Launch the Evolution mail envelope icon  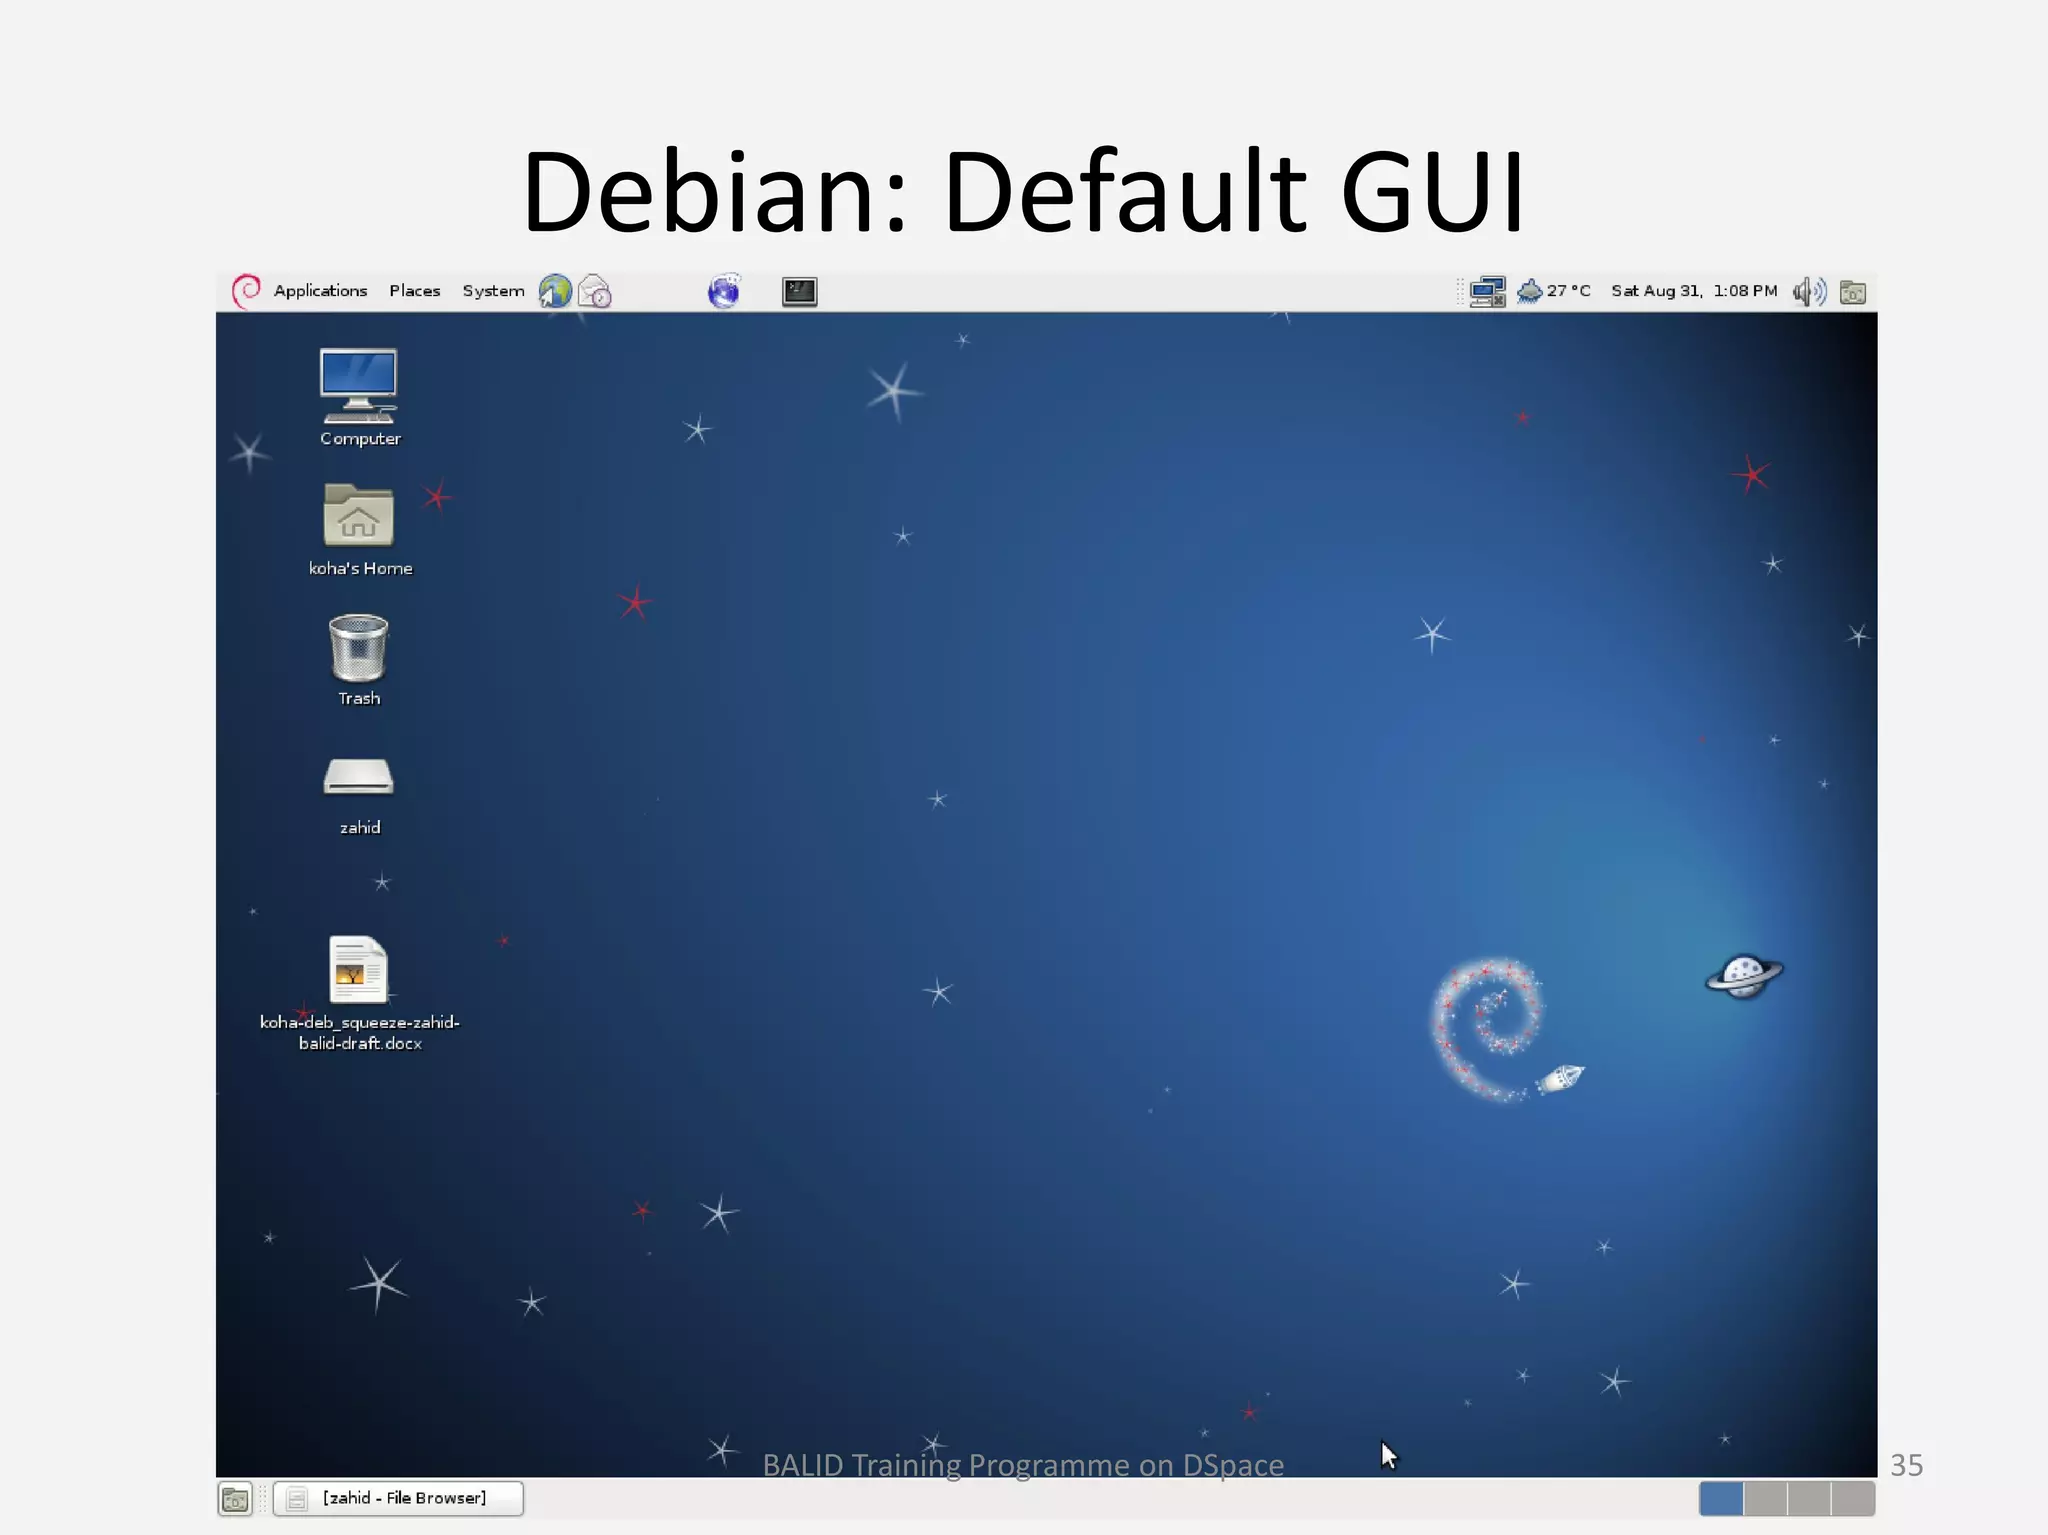[x=595, y=291]
